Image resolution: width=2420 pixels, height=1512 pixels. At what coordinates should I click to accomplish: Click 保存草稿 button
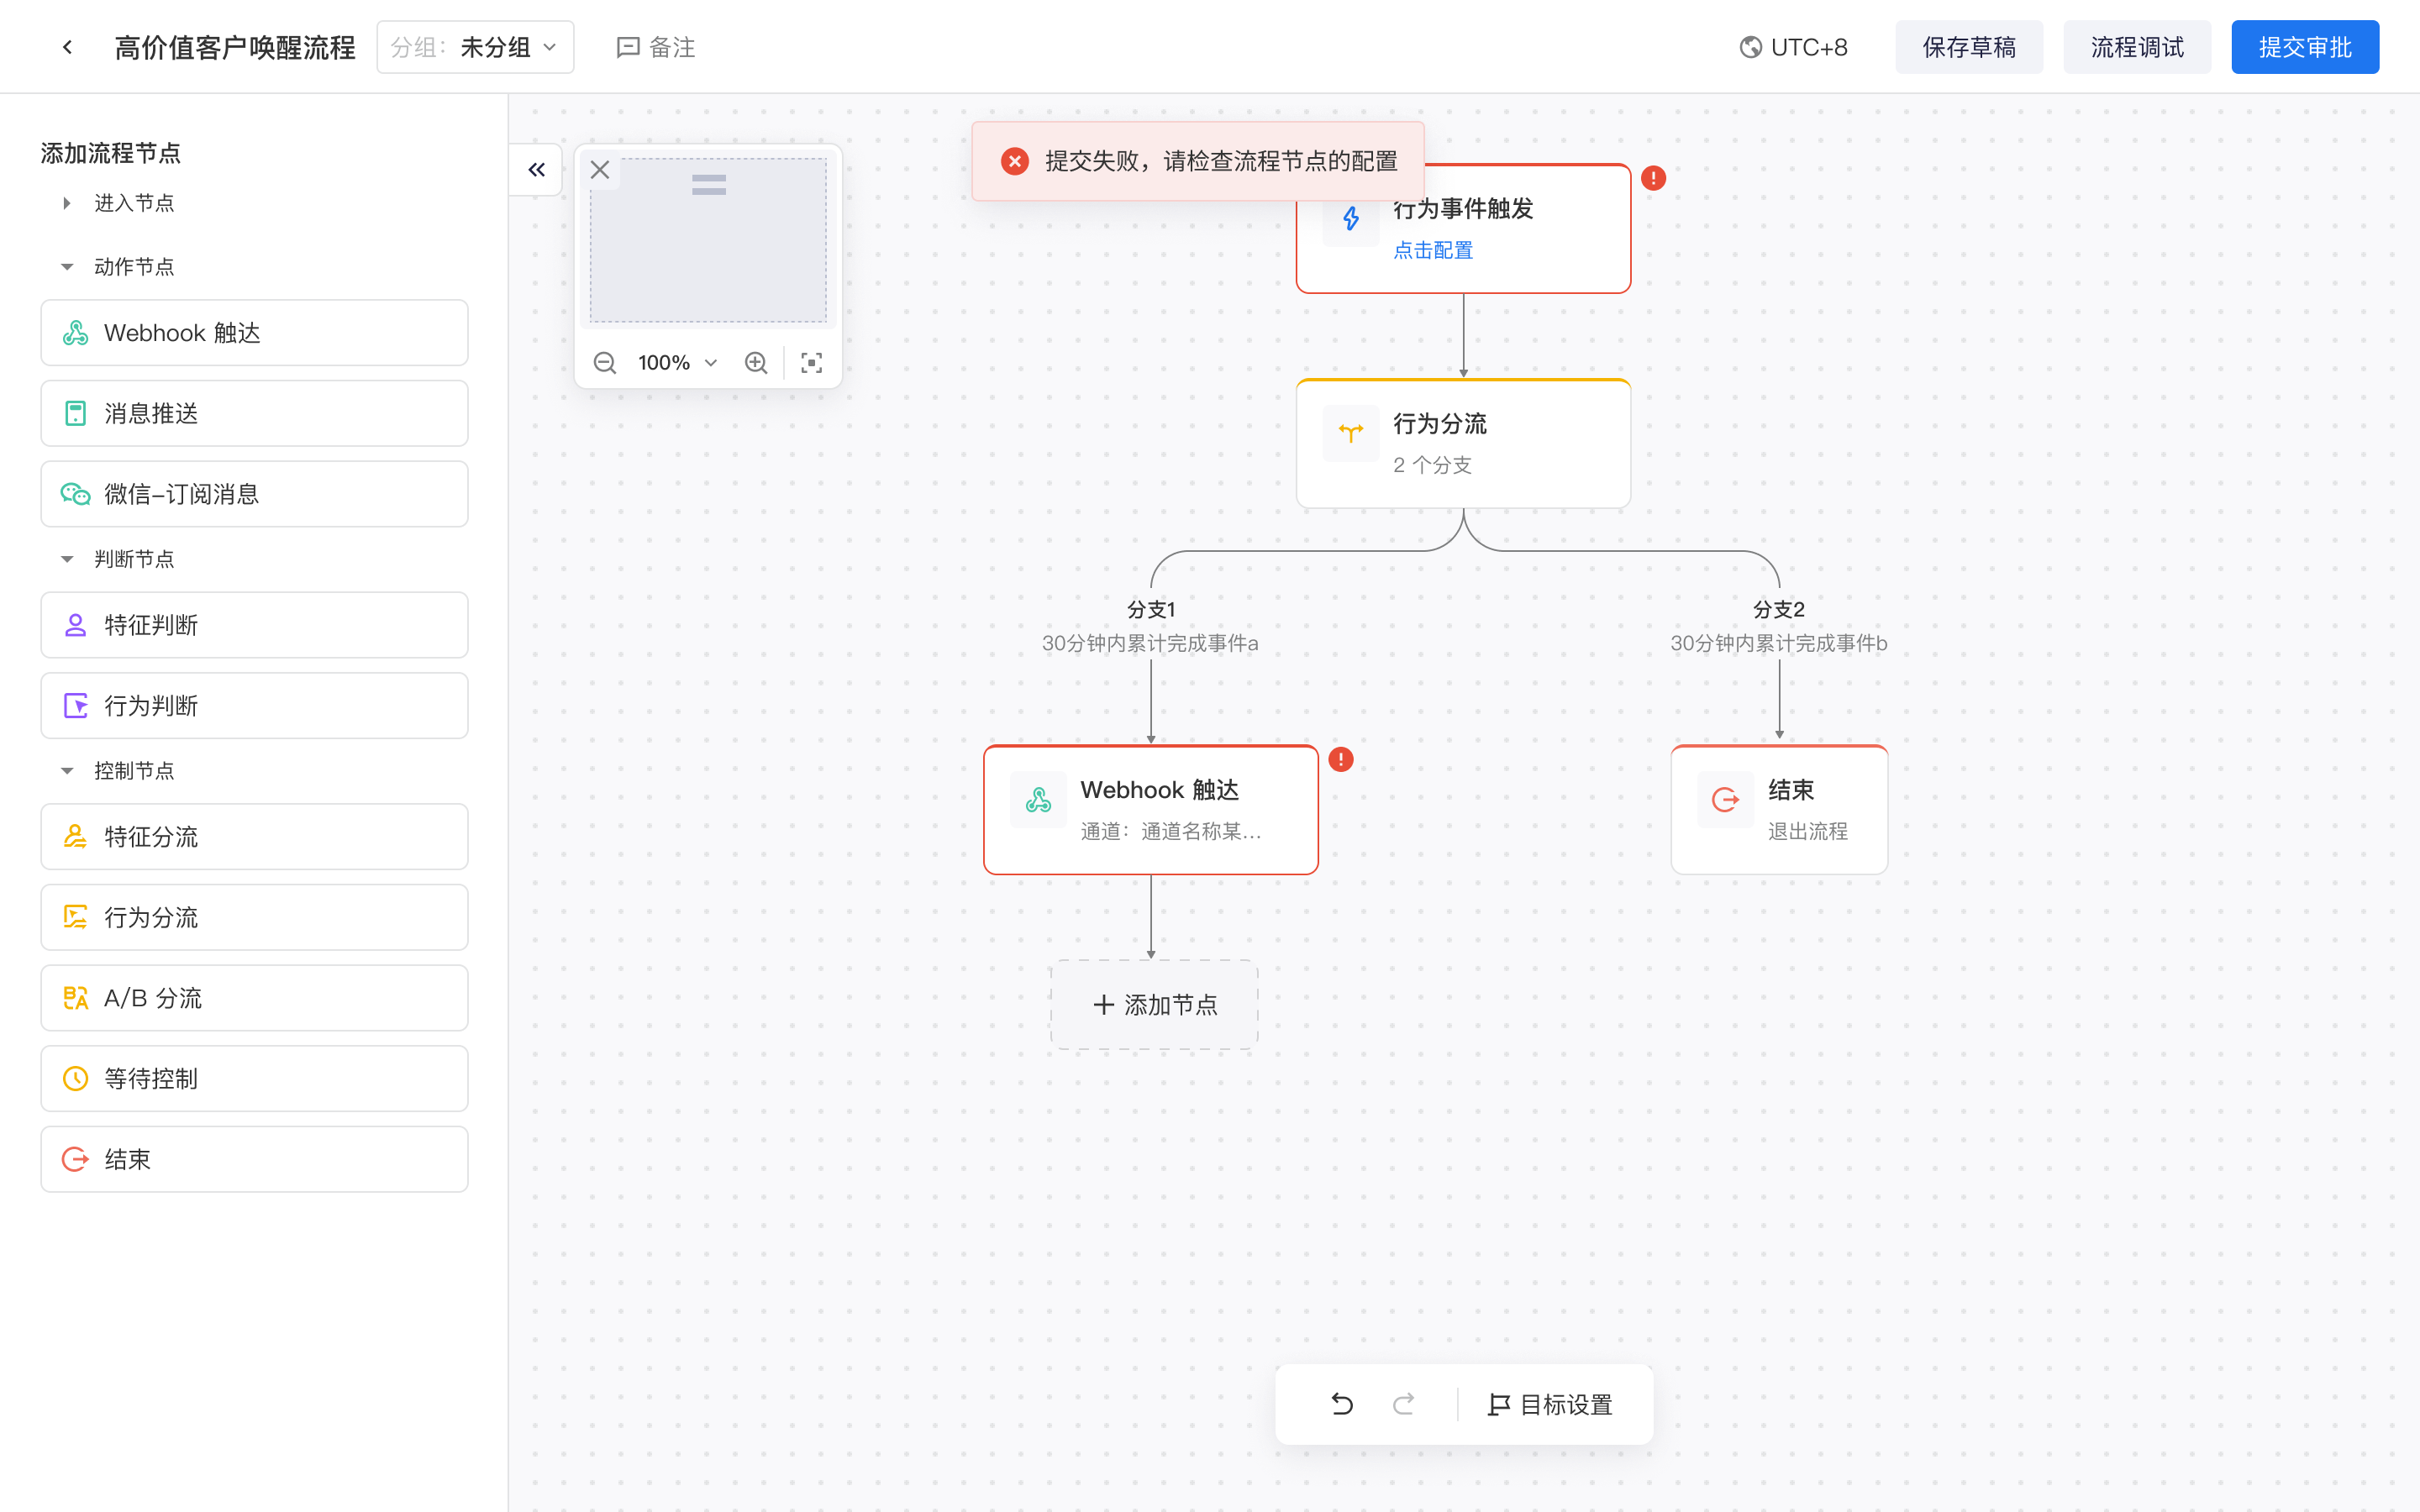(1968, 47)
